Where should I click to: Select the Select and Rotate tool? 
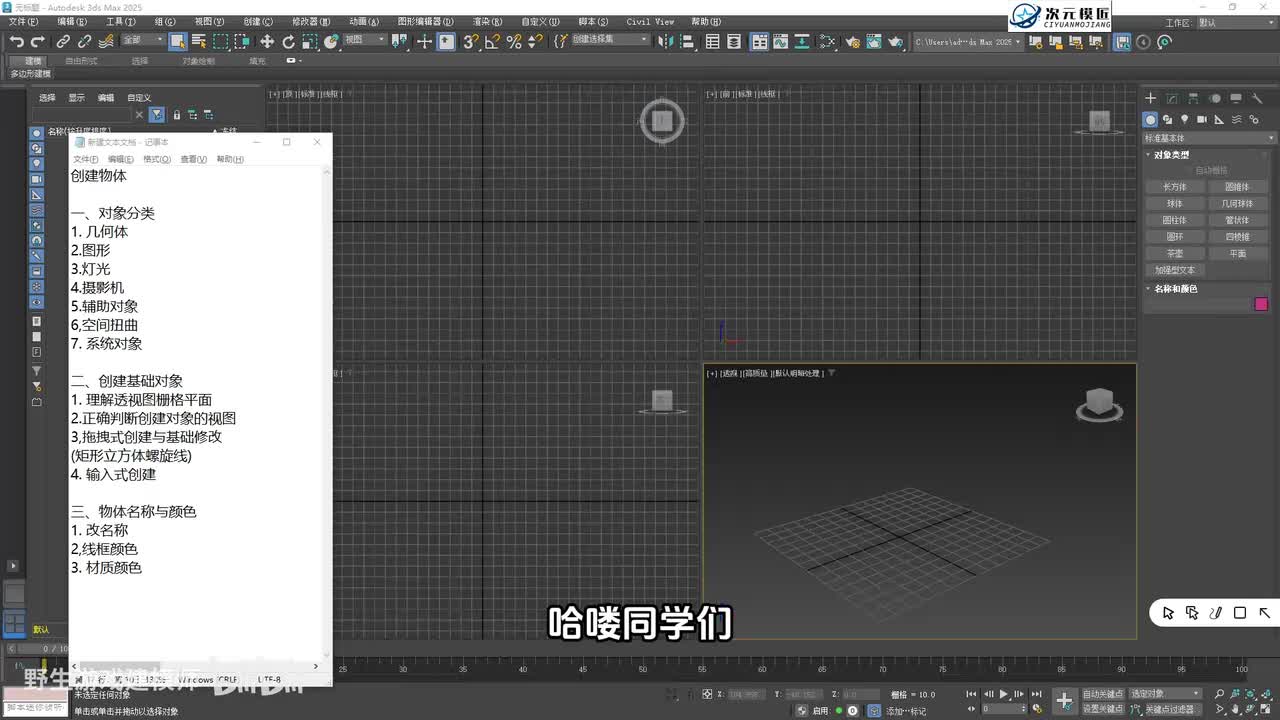(x=288, y=41)
